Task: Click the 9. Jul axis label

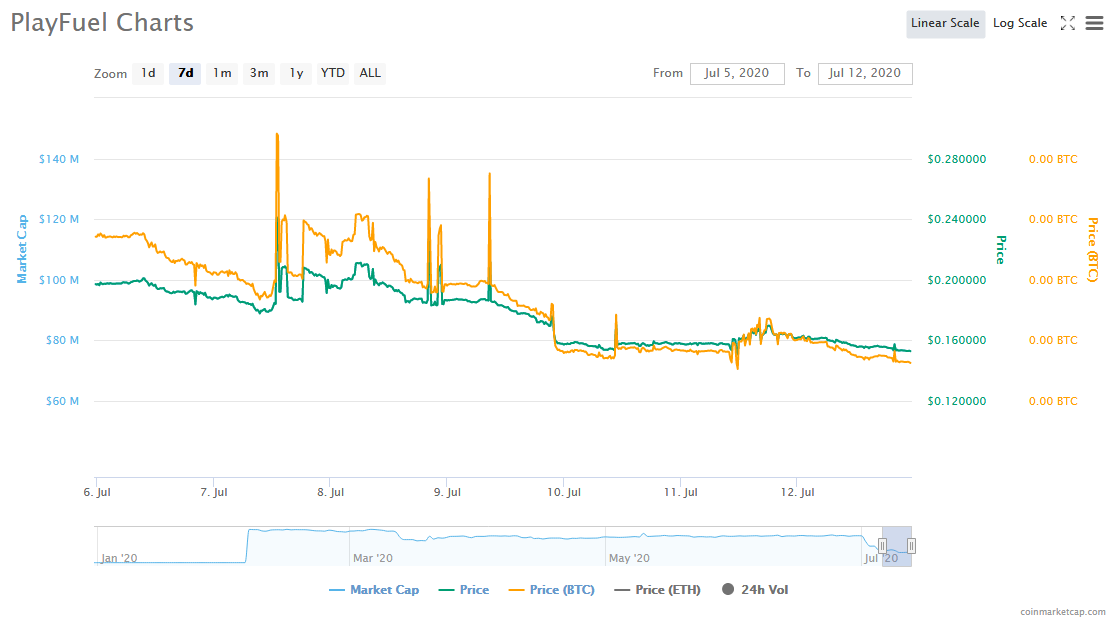Action: [447, 492]
